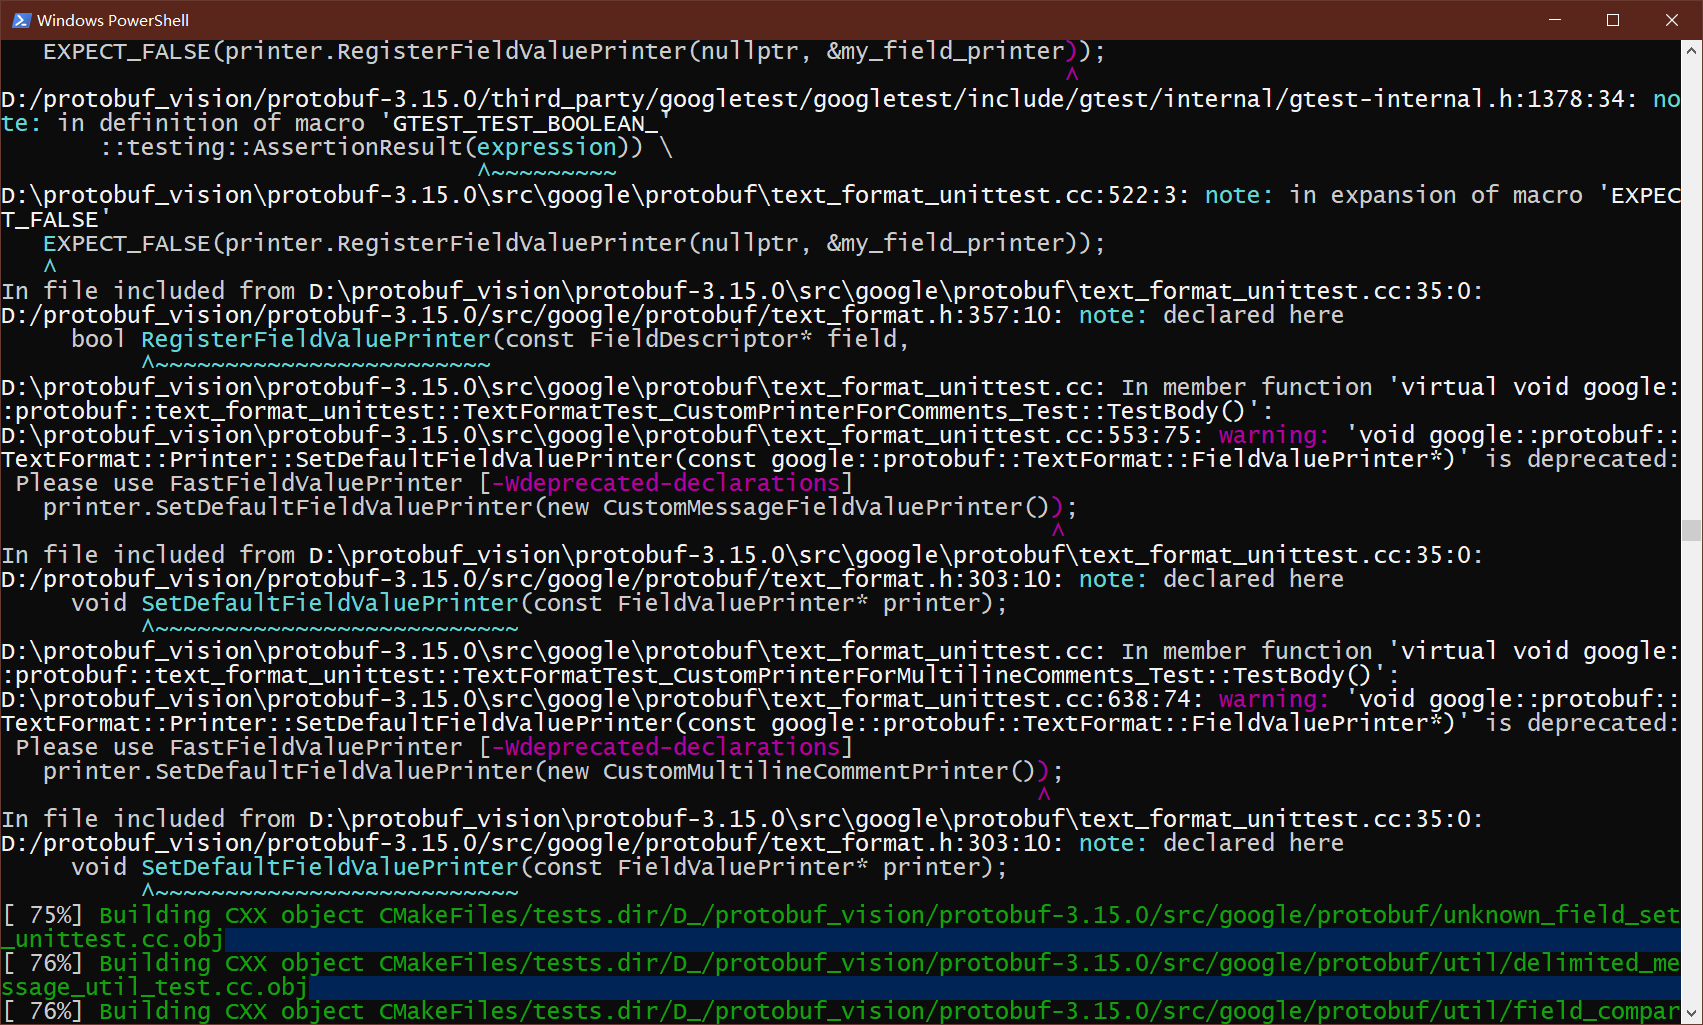Minimize the Windows PowerShell window

(1553, 19)
